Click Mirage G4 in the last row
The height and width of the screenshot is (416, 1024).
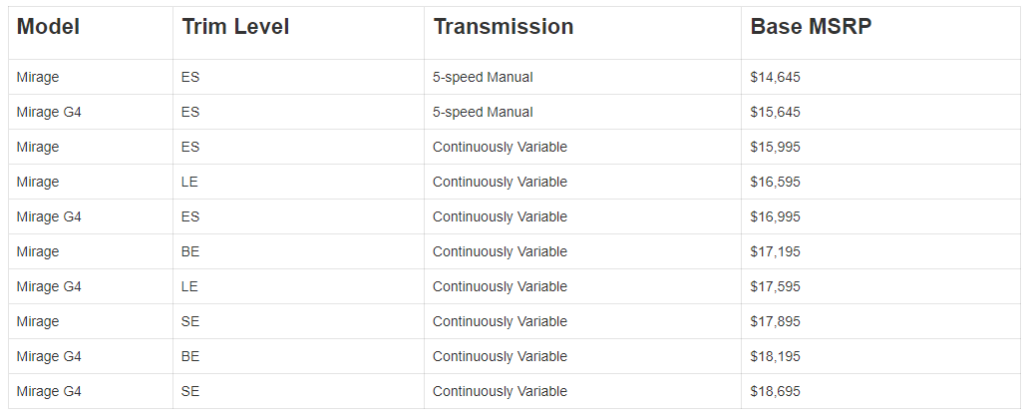pos(49,391)
